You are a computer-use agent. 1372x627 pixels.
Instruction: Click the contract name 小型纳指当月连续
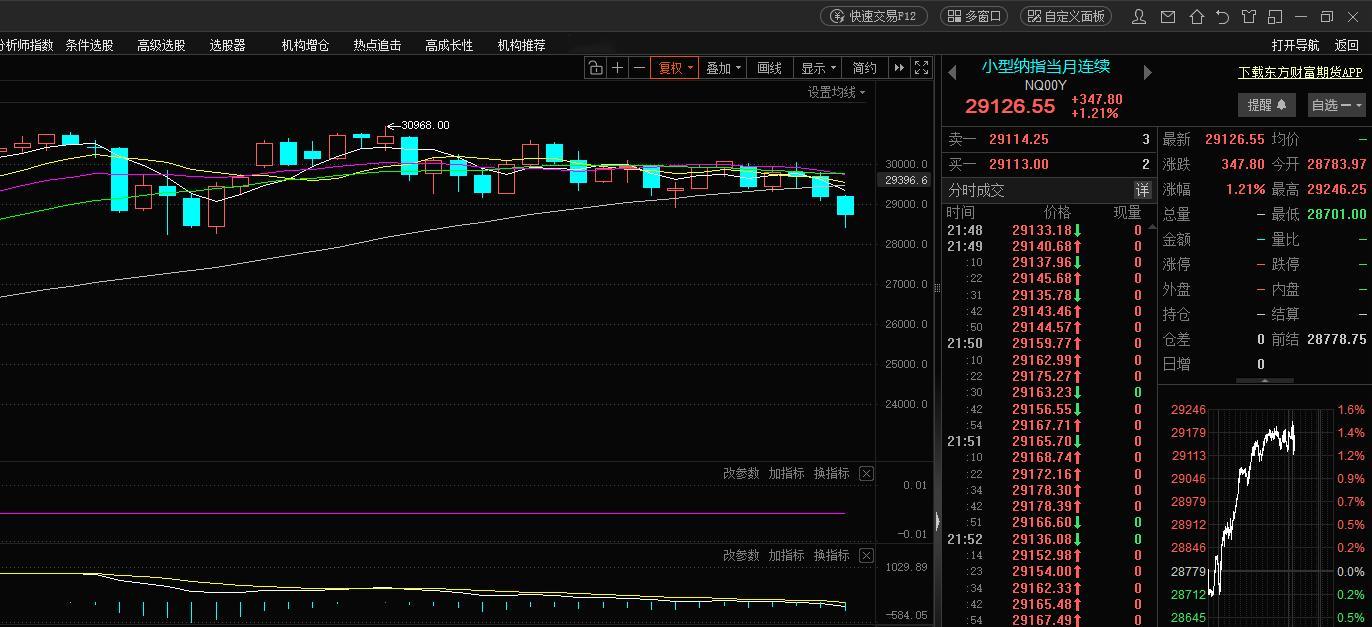(x=1046, y=67)
